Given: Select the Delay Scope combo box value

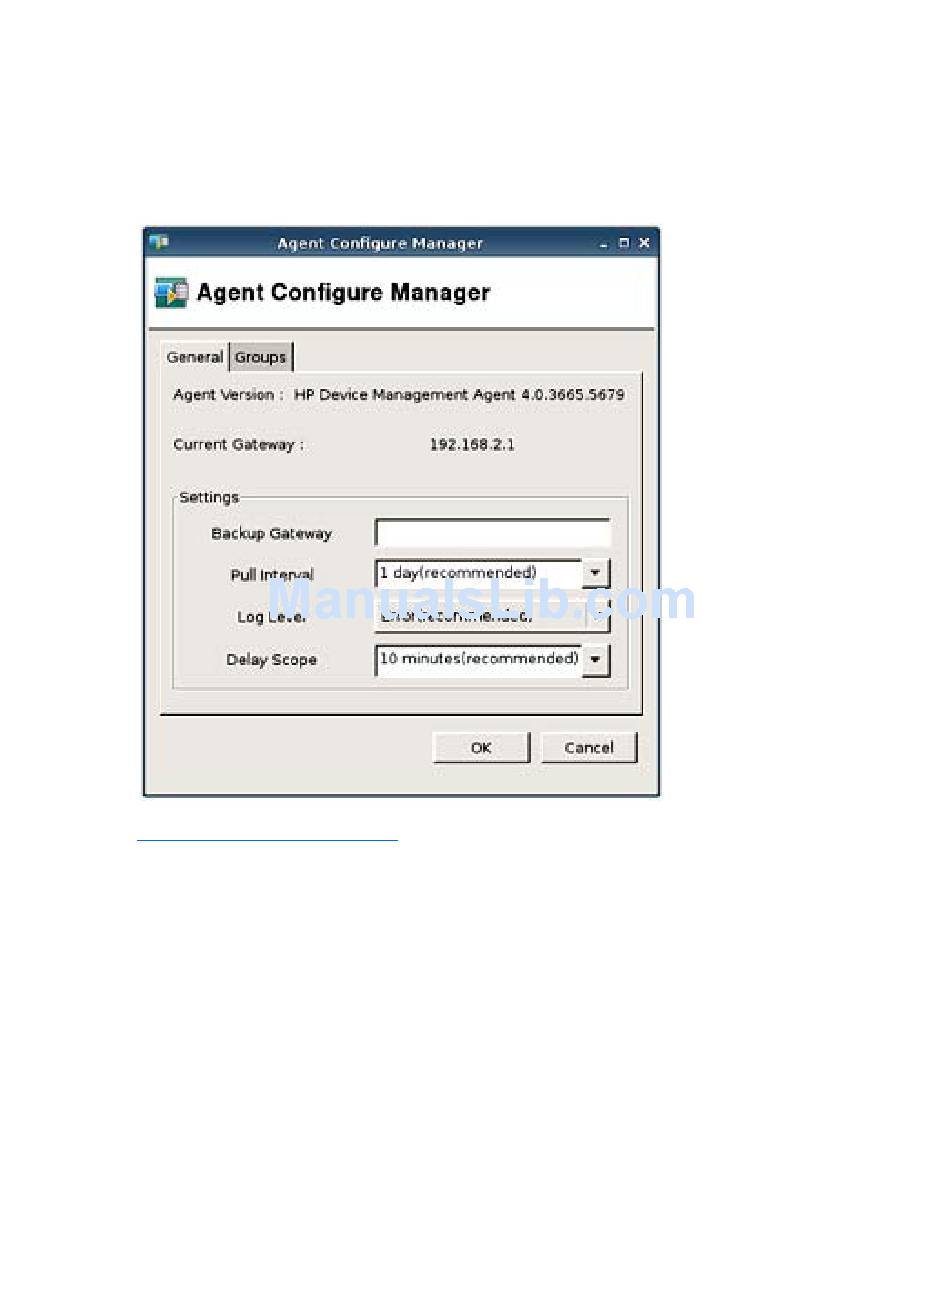Looking at the screenshot, I should 478,660.
